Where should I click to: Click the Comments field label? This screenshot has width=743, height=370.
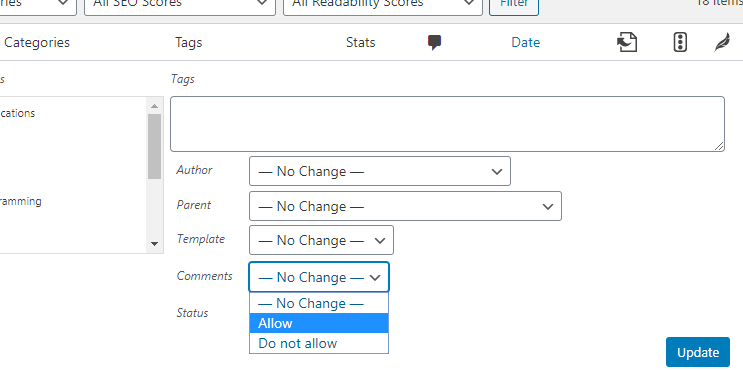click(205, 276)
